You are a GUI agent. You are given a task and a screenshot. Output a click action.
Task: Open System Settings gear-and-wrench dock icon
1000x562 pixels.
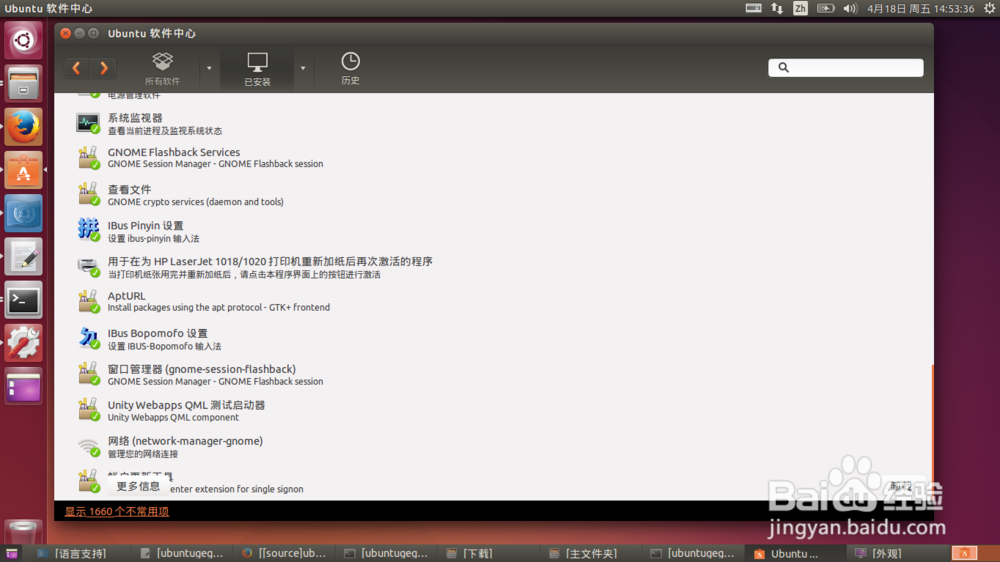click(x=24, y=343)
